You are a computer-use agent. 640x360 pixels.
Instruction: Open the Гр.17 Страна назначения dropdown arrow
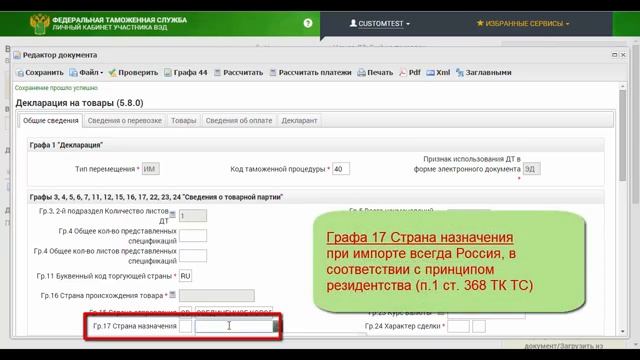click(x=277, y=326)
